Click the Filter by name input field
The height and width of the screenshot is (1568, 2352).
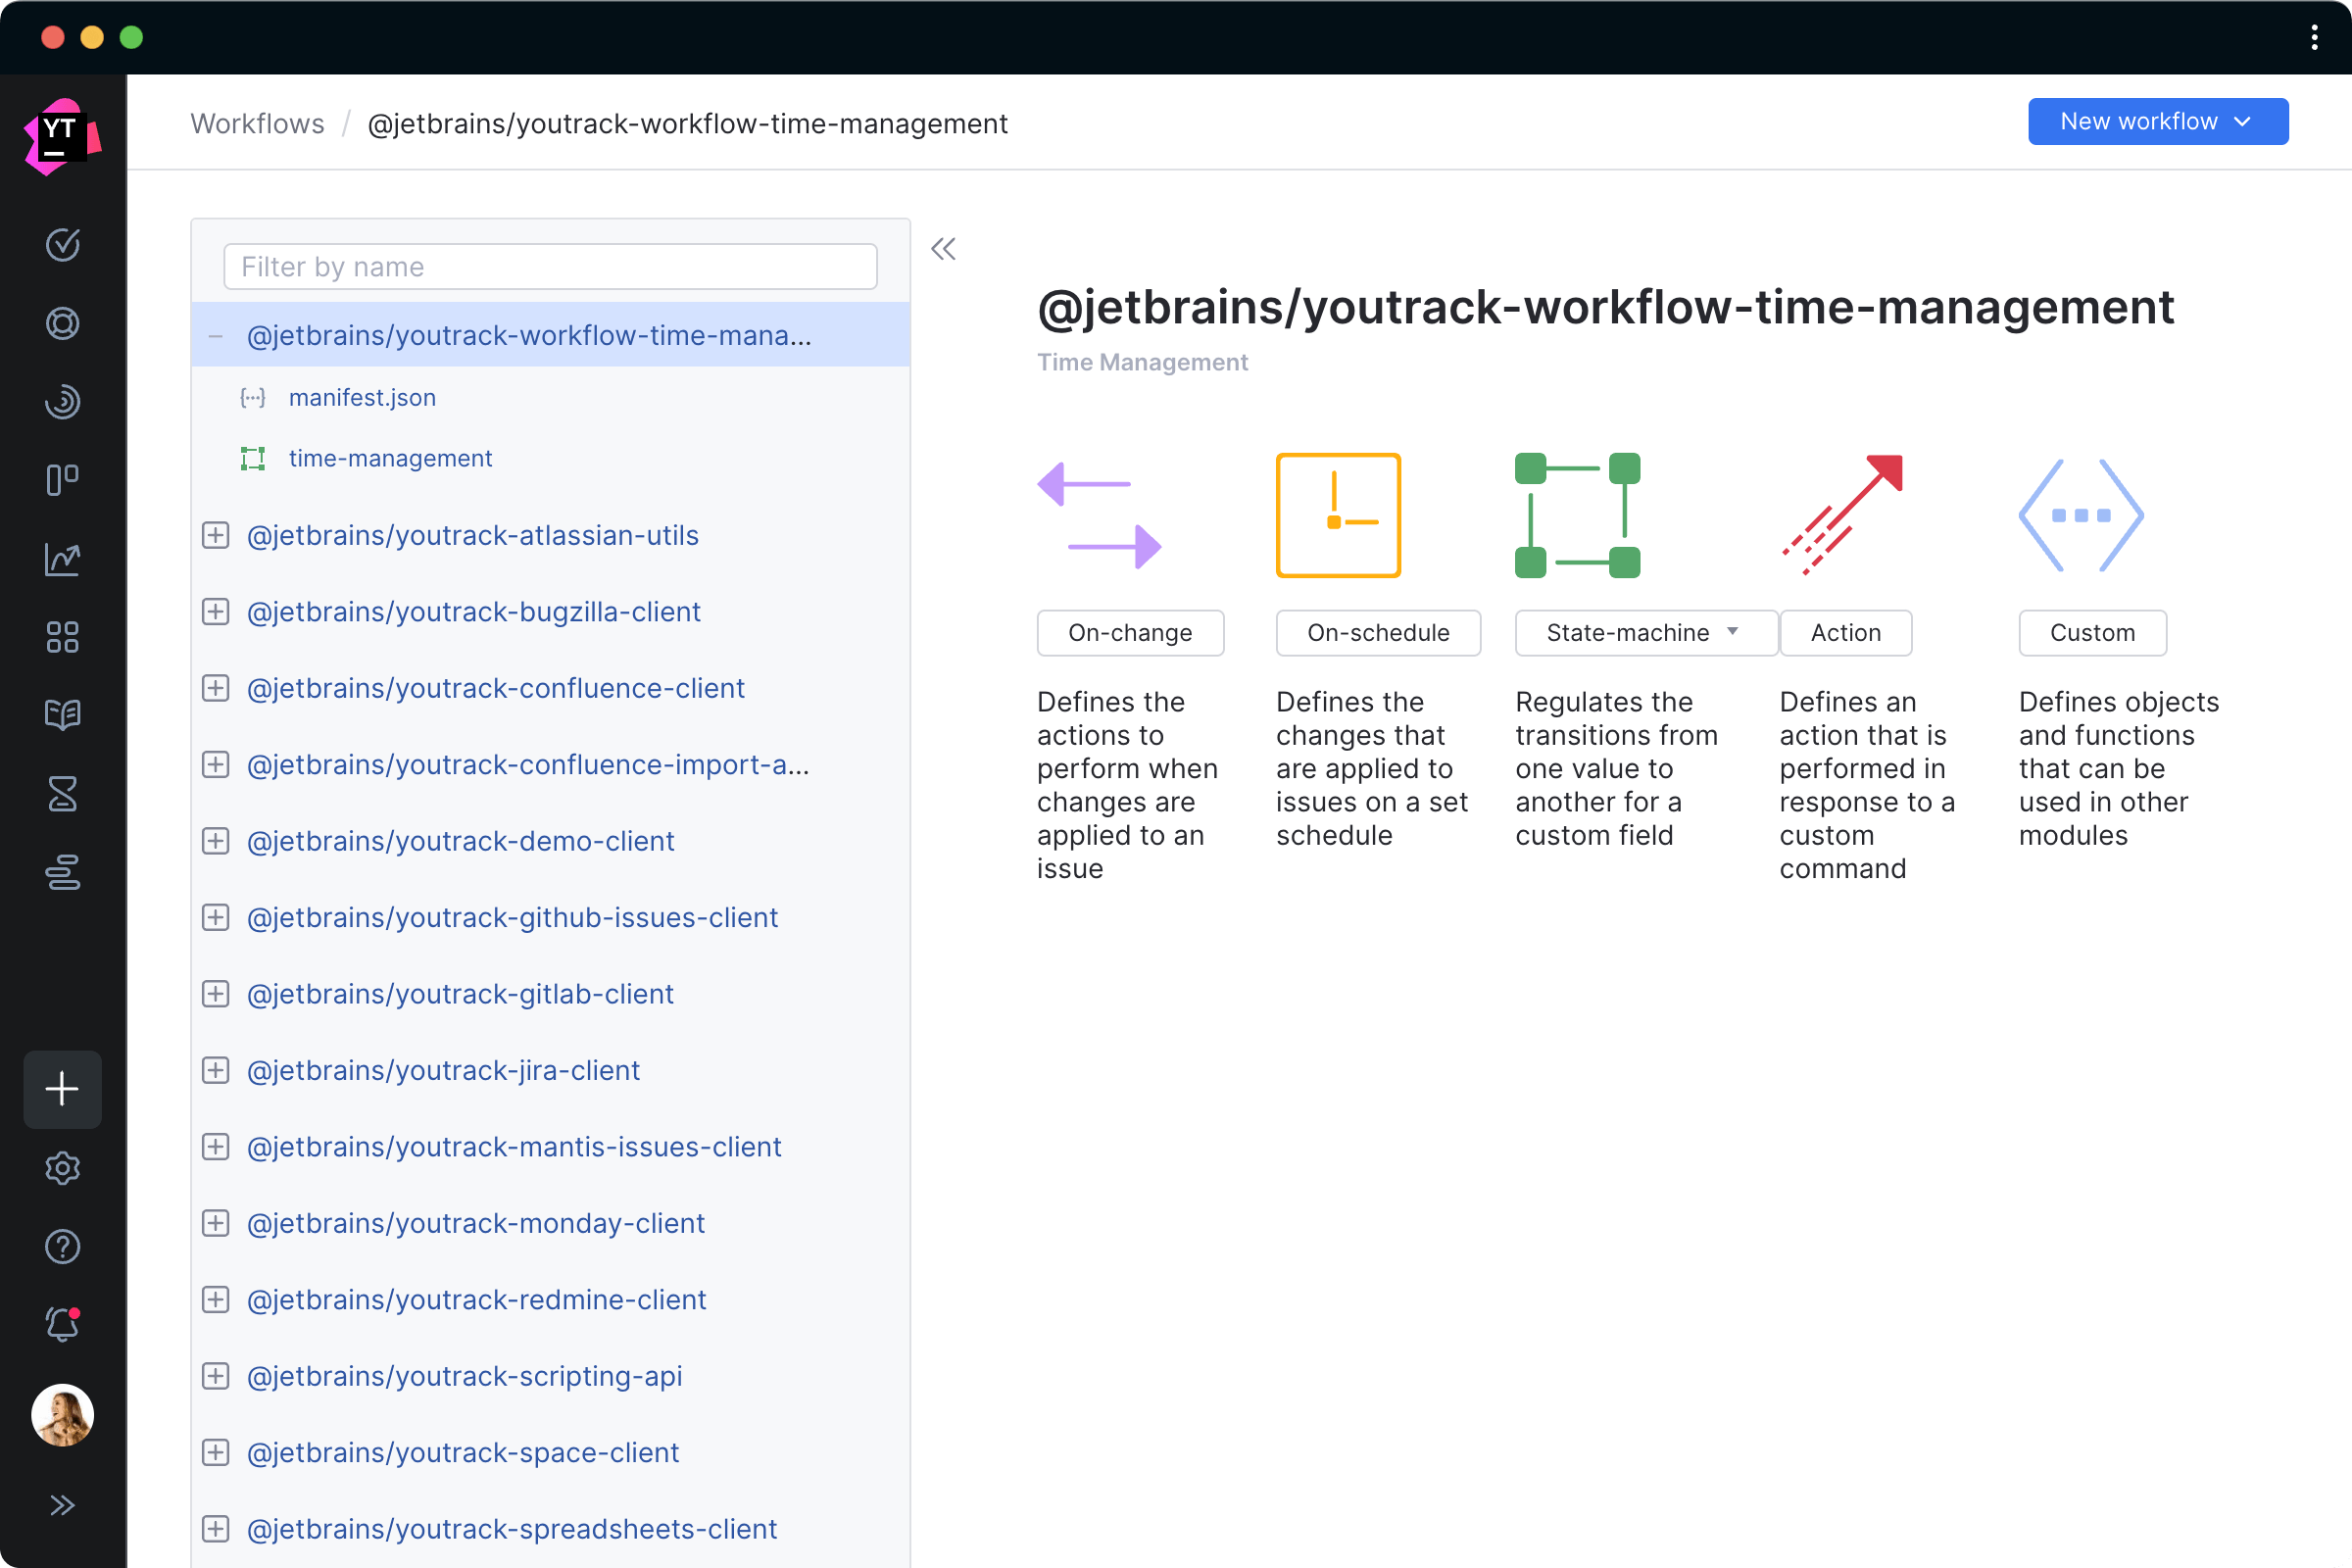[549, 266]
